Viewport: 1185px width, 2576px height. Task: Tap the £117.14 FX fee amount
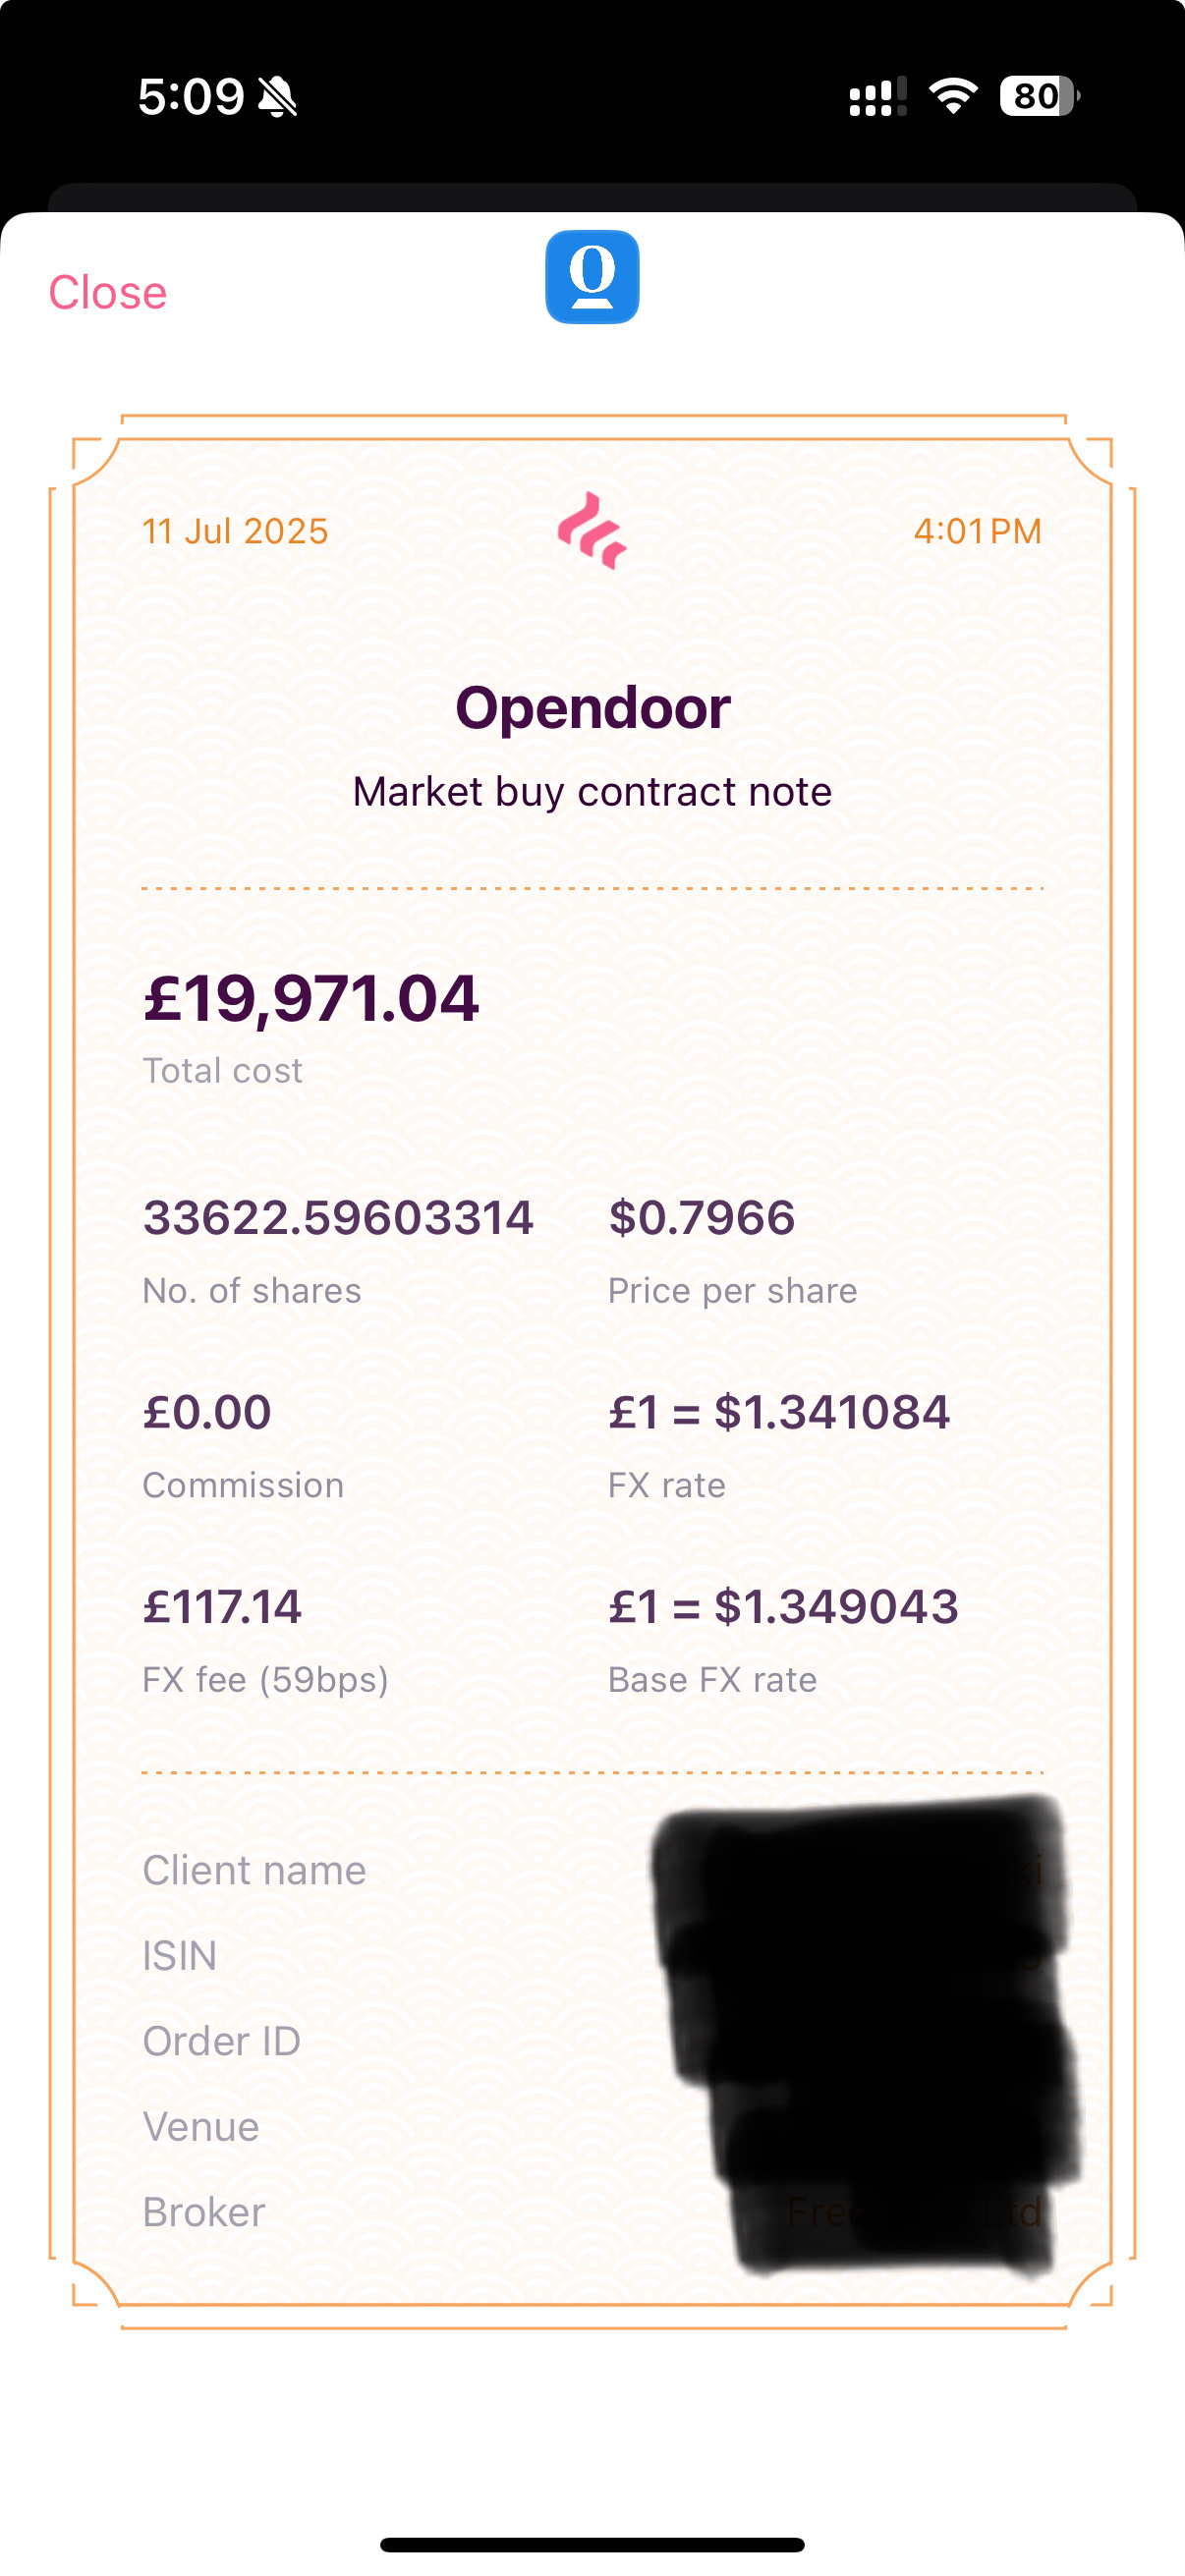tap(222, 1607)
